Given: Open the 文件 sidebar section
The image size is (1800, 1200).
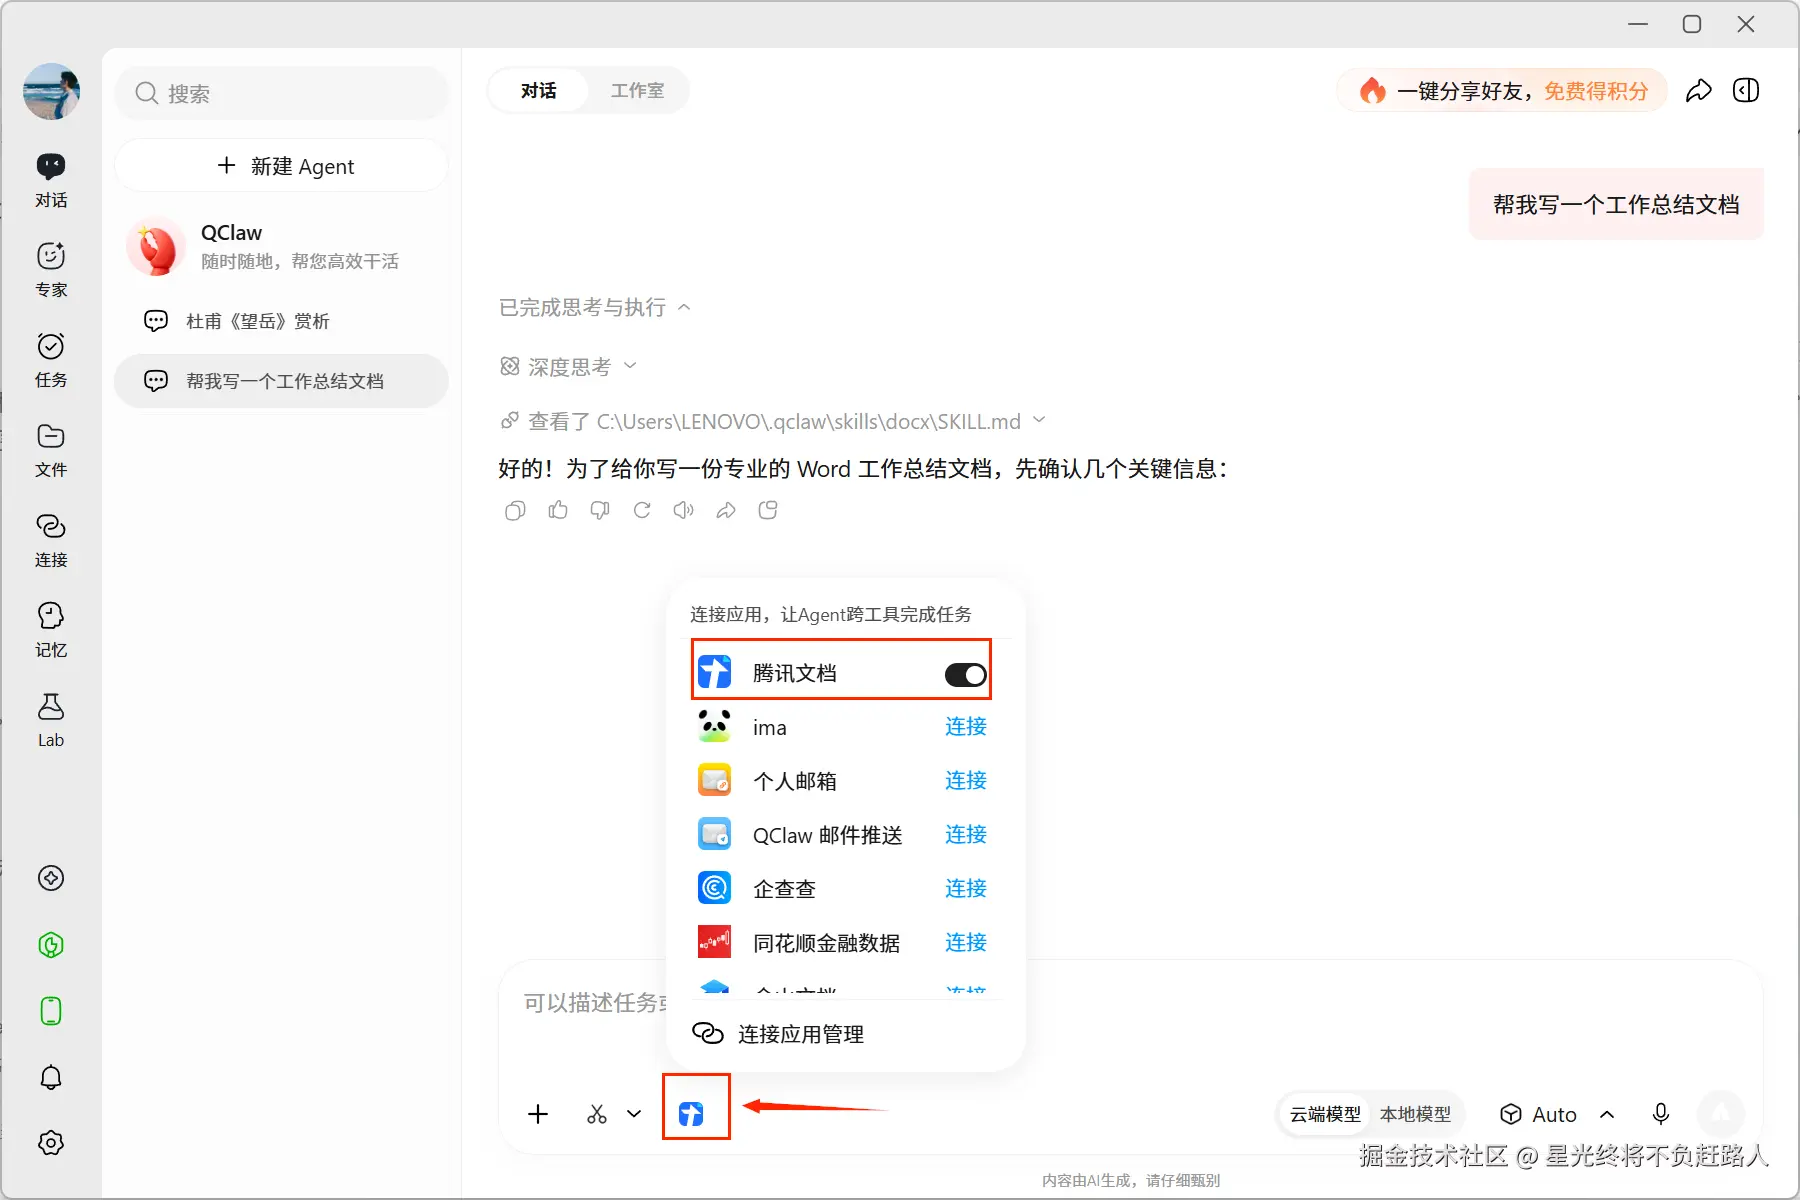Looking at the screenshot, I should tap(51, 450).
